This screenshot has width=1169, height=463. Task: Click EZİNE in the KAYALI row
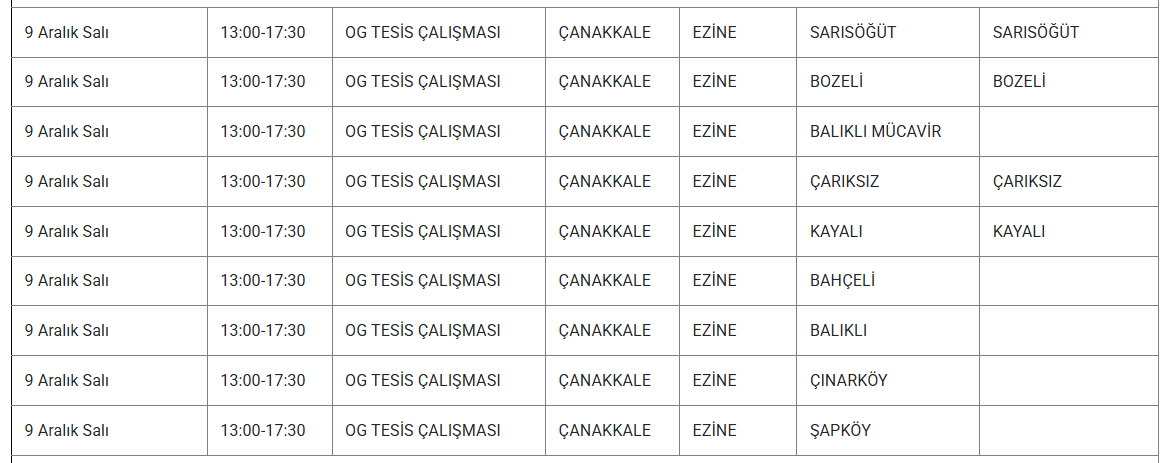[x=714, y=232]
